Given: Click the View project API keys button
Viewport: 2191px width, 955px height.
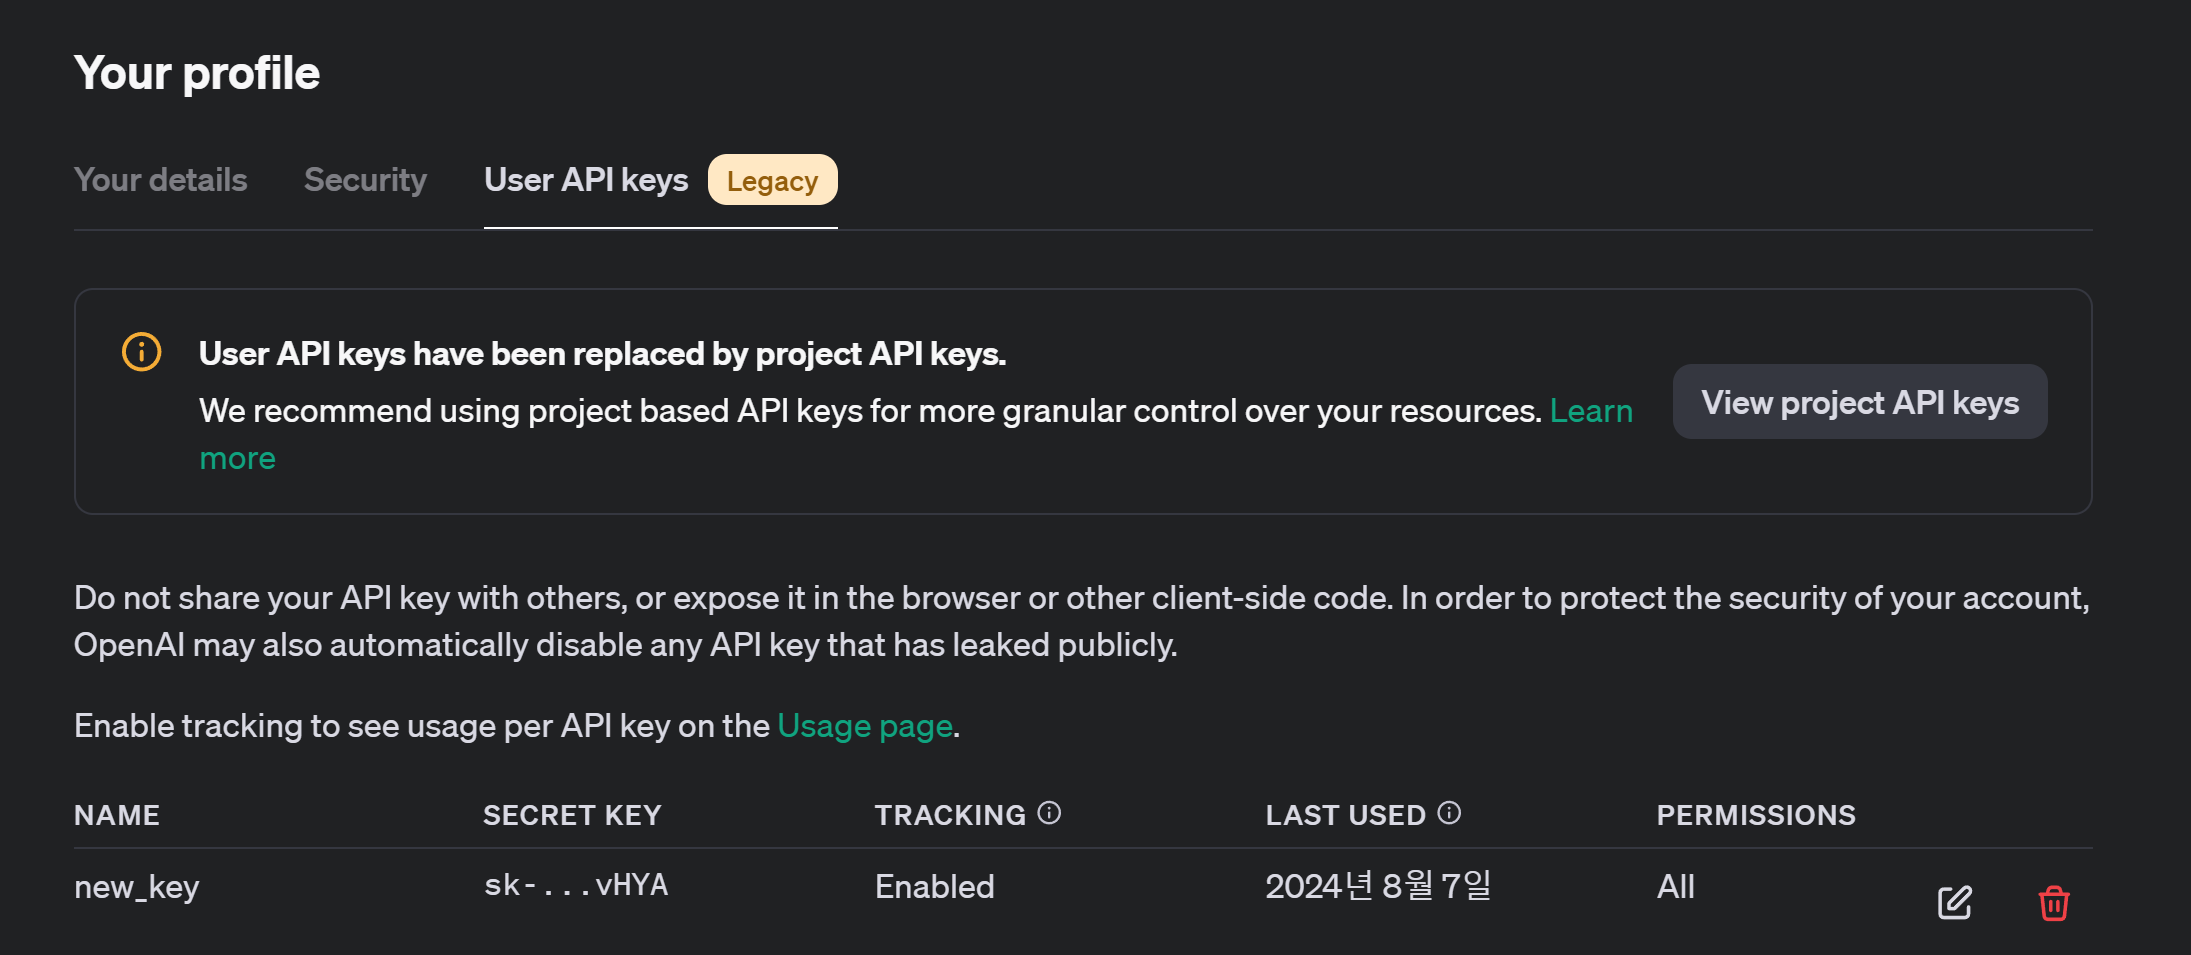Looking at the screenshot, I should click(x=1860, y=402).
